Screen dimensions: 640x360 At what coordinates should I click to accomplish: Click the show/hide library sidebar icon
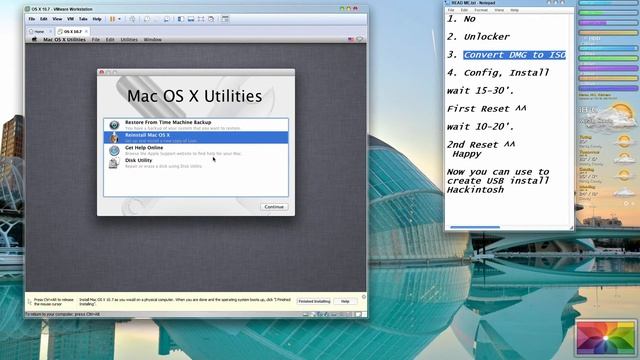click(180, 19)
